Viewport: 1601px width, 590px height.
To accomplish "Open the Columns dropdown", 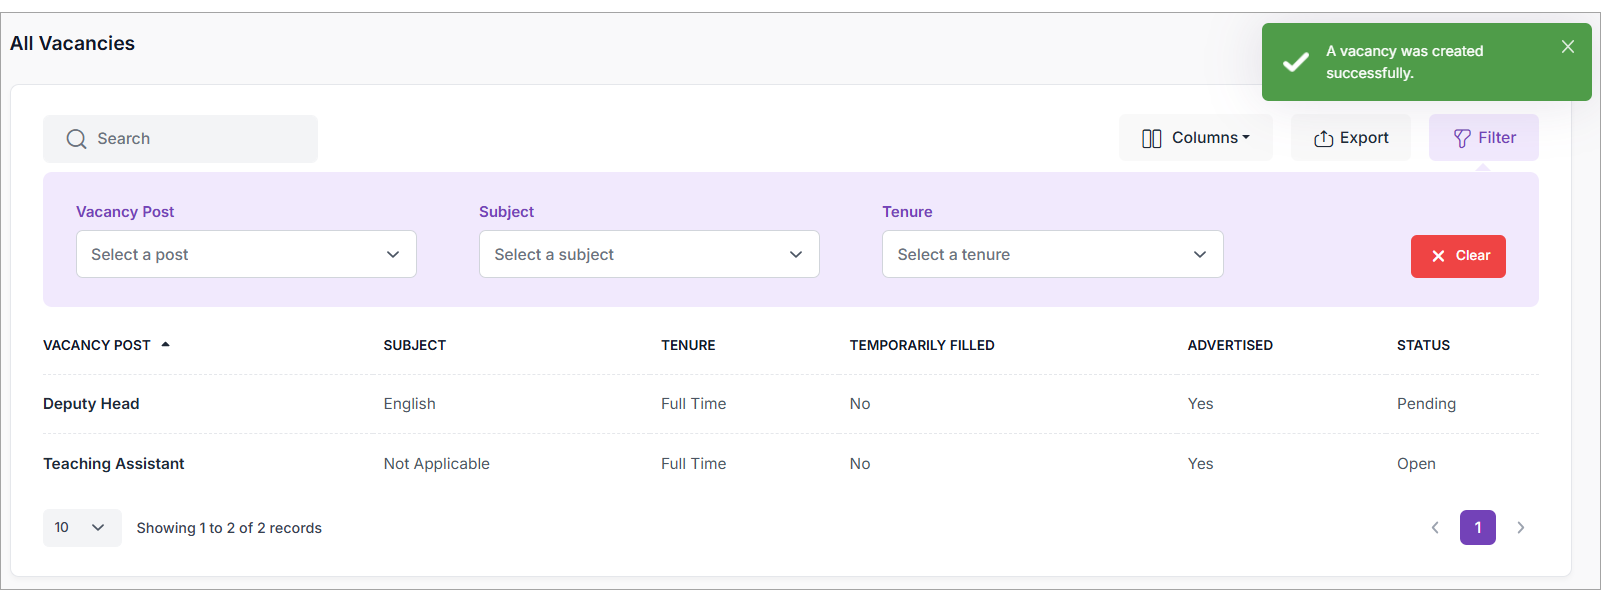I will point(1195,138).
